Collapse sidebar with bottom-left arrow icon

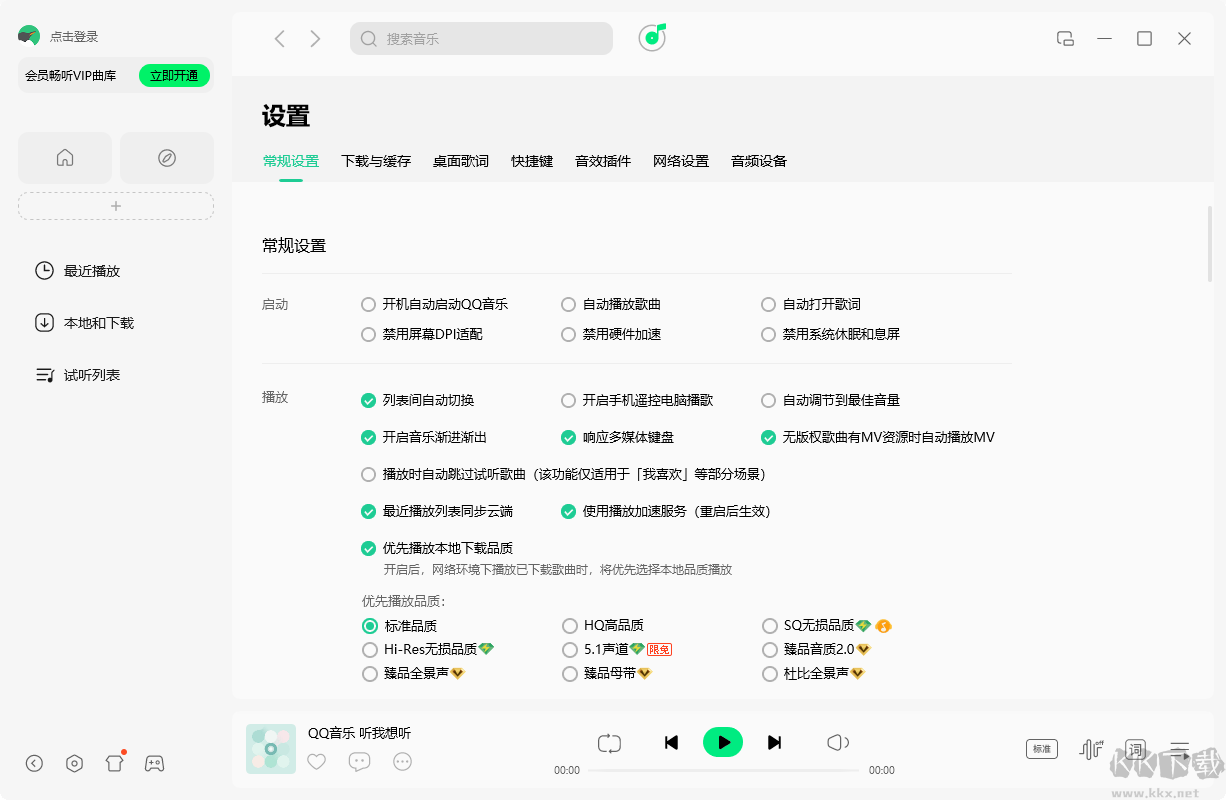[35, 763]
